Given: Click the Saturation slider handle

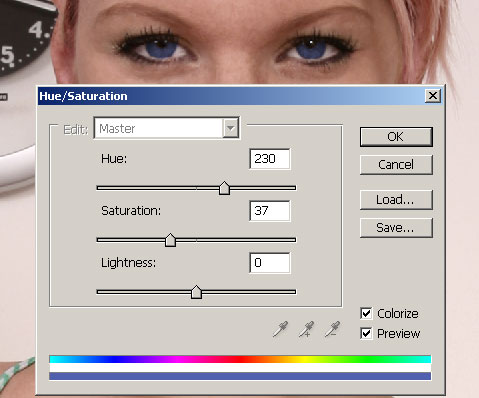Looking at the screenshot, I should point(170,240).
